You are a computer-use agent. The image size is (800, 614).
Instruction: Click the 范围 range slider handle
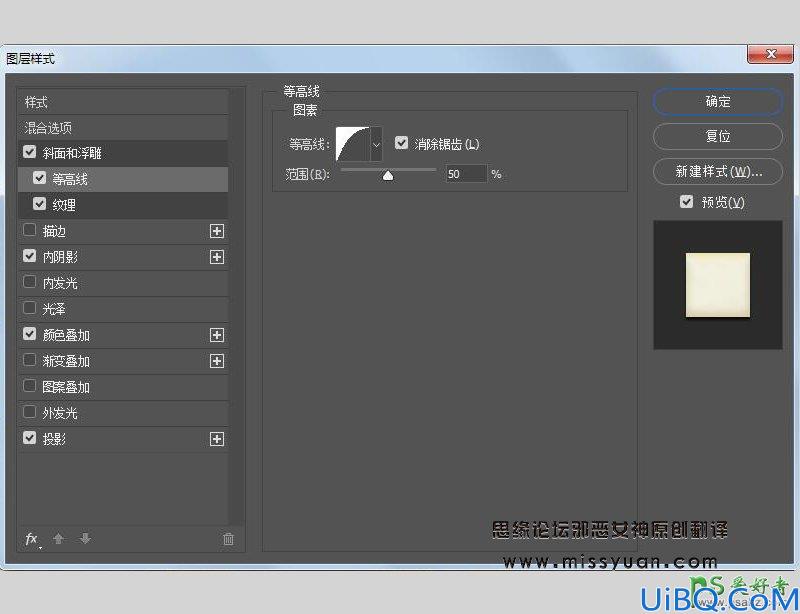pyautogui.click(x=388, y=176)
